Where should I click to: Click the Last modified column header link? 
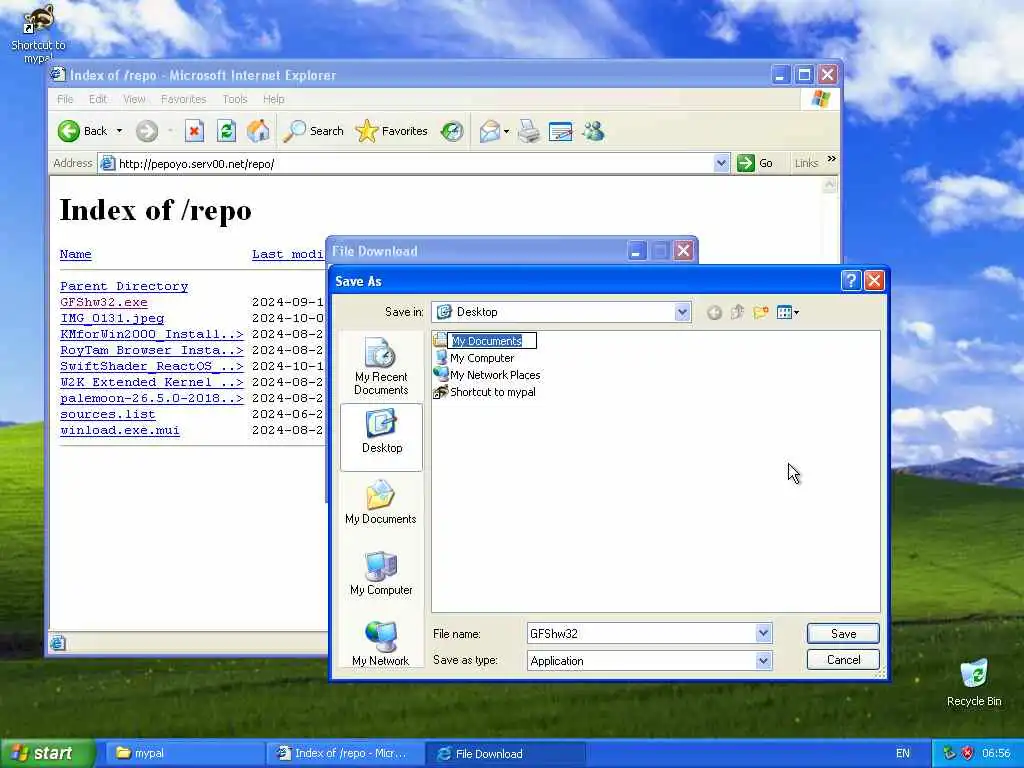click(x=288, y=254)
